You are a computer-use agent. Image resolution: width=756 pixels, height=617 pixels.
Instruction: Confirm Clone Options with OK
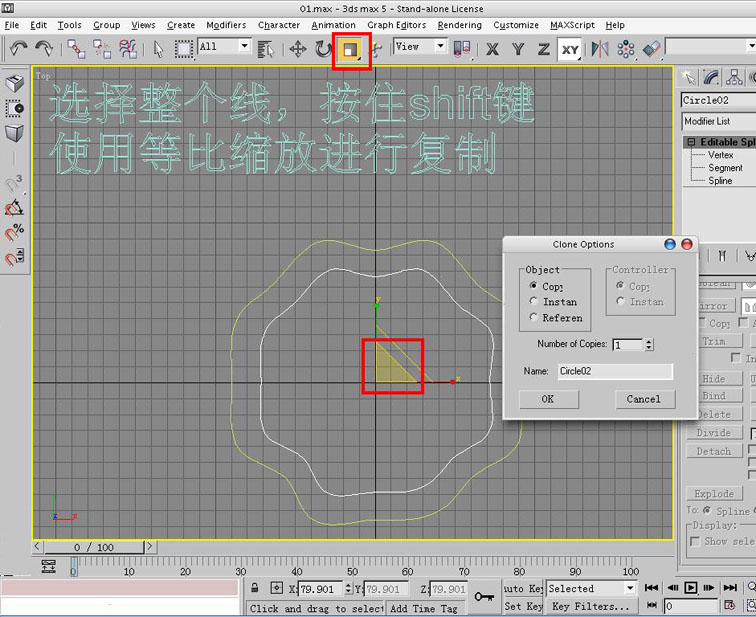[548, 399]
